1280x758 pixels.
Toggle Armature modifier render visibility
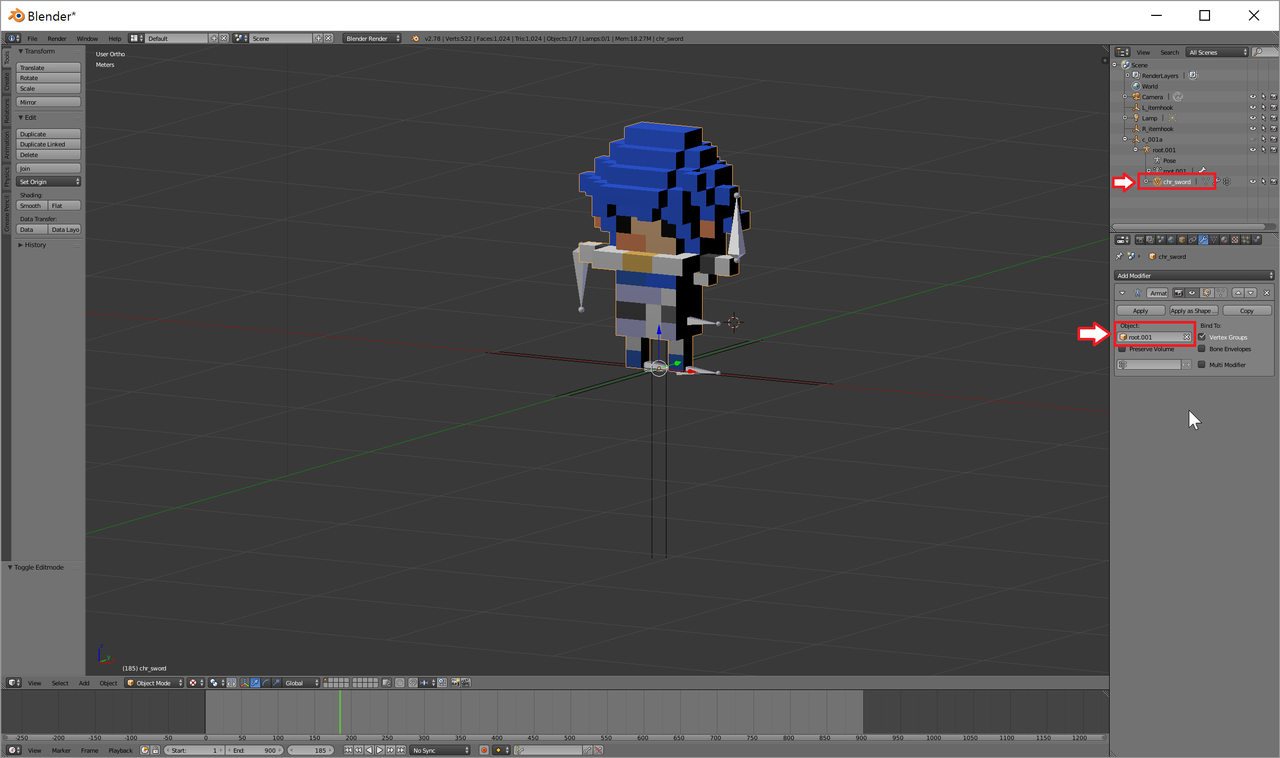pos(1180,293)
